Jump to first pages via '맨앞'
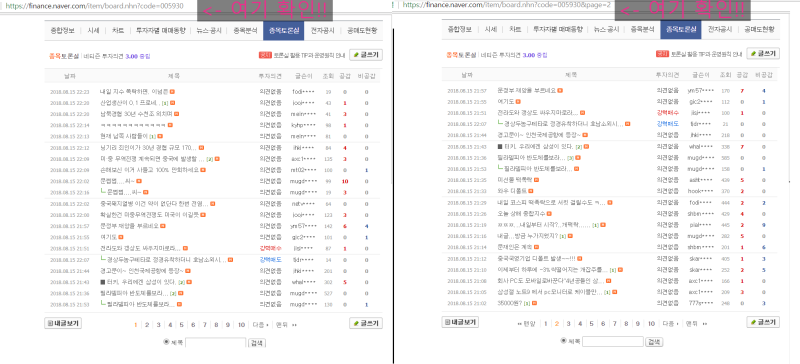The height and width of the screenshot is (364, 800). pyautogui.click(x=526, y=324)
